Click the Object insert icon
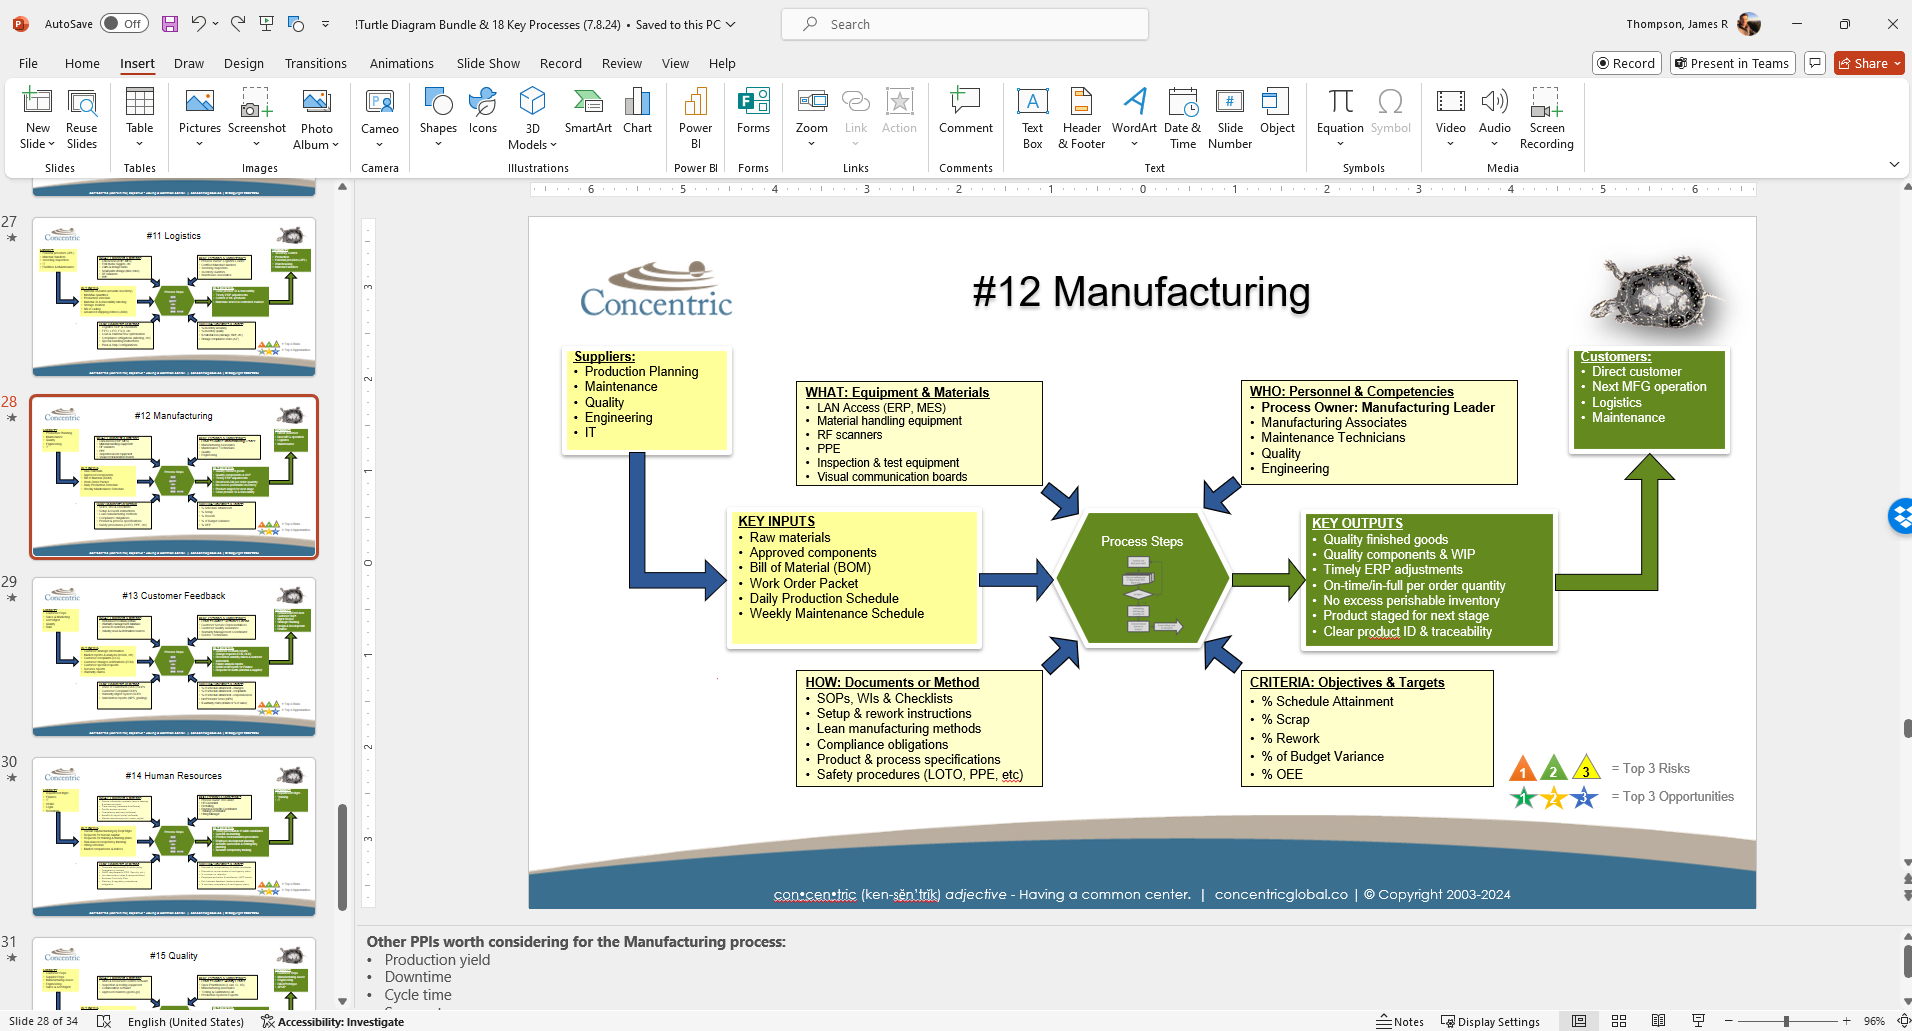This screenshot has width=1912, height=1031. (x=1277, y=112)
